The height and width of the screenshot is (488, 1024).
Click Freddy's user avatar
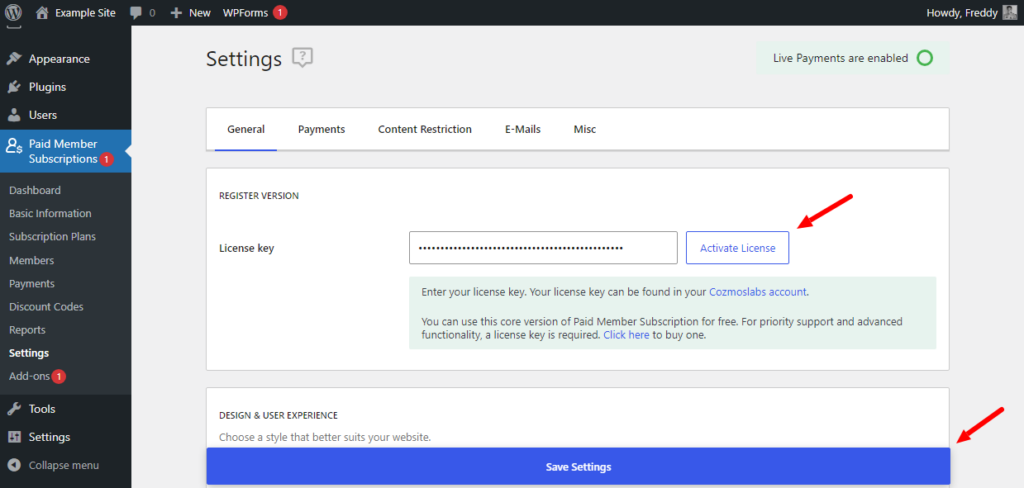point(1009,12)
